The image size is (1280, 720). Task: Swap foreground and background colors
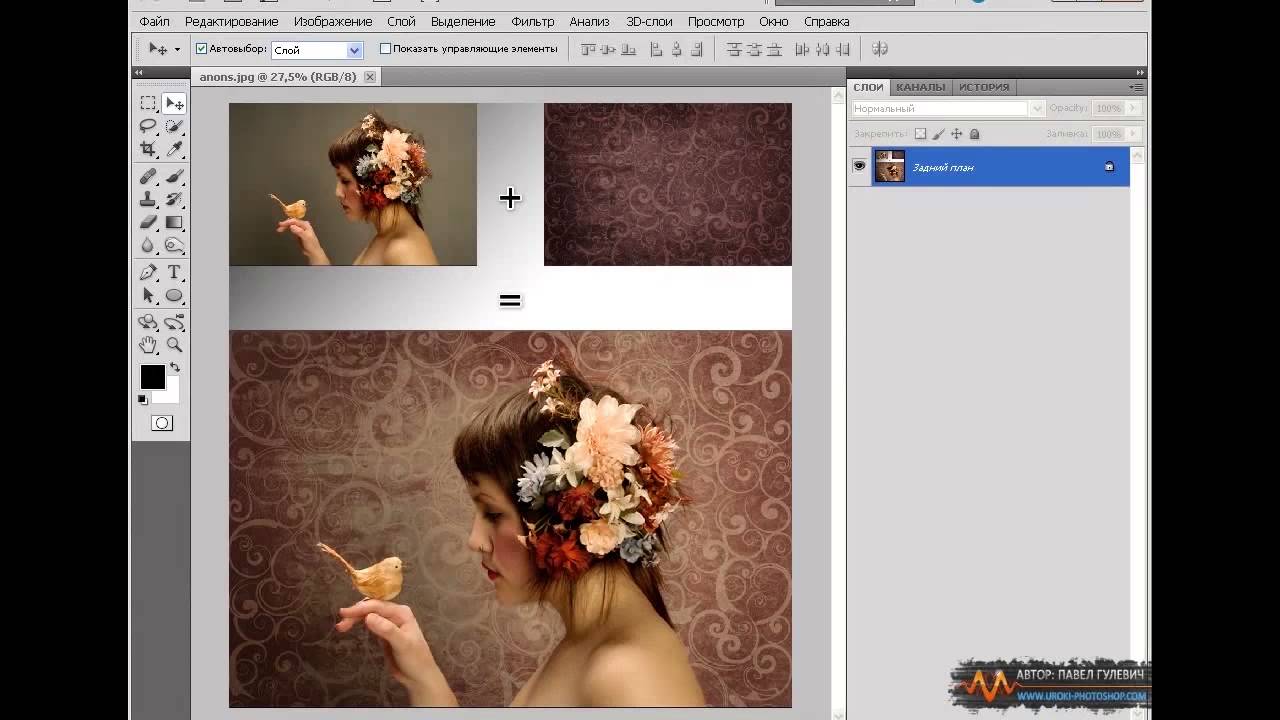coord(175,368)
